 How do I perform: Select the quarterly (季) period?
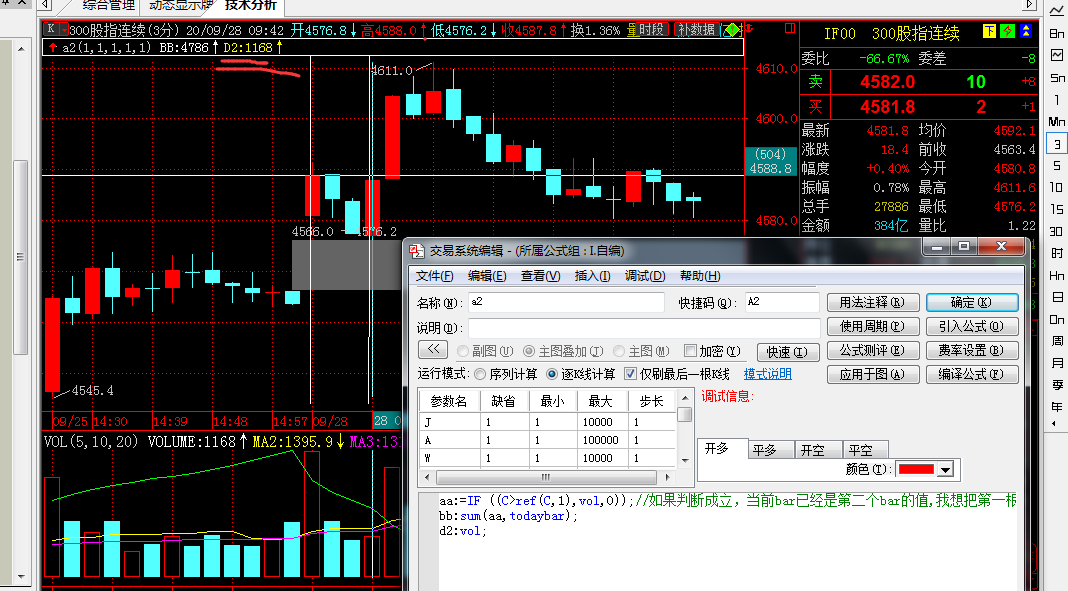(1056, 385)
